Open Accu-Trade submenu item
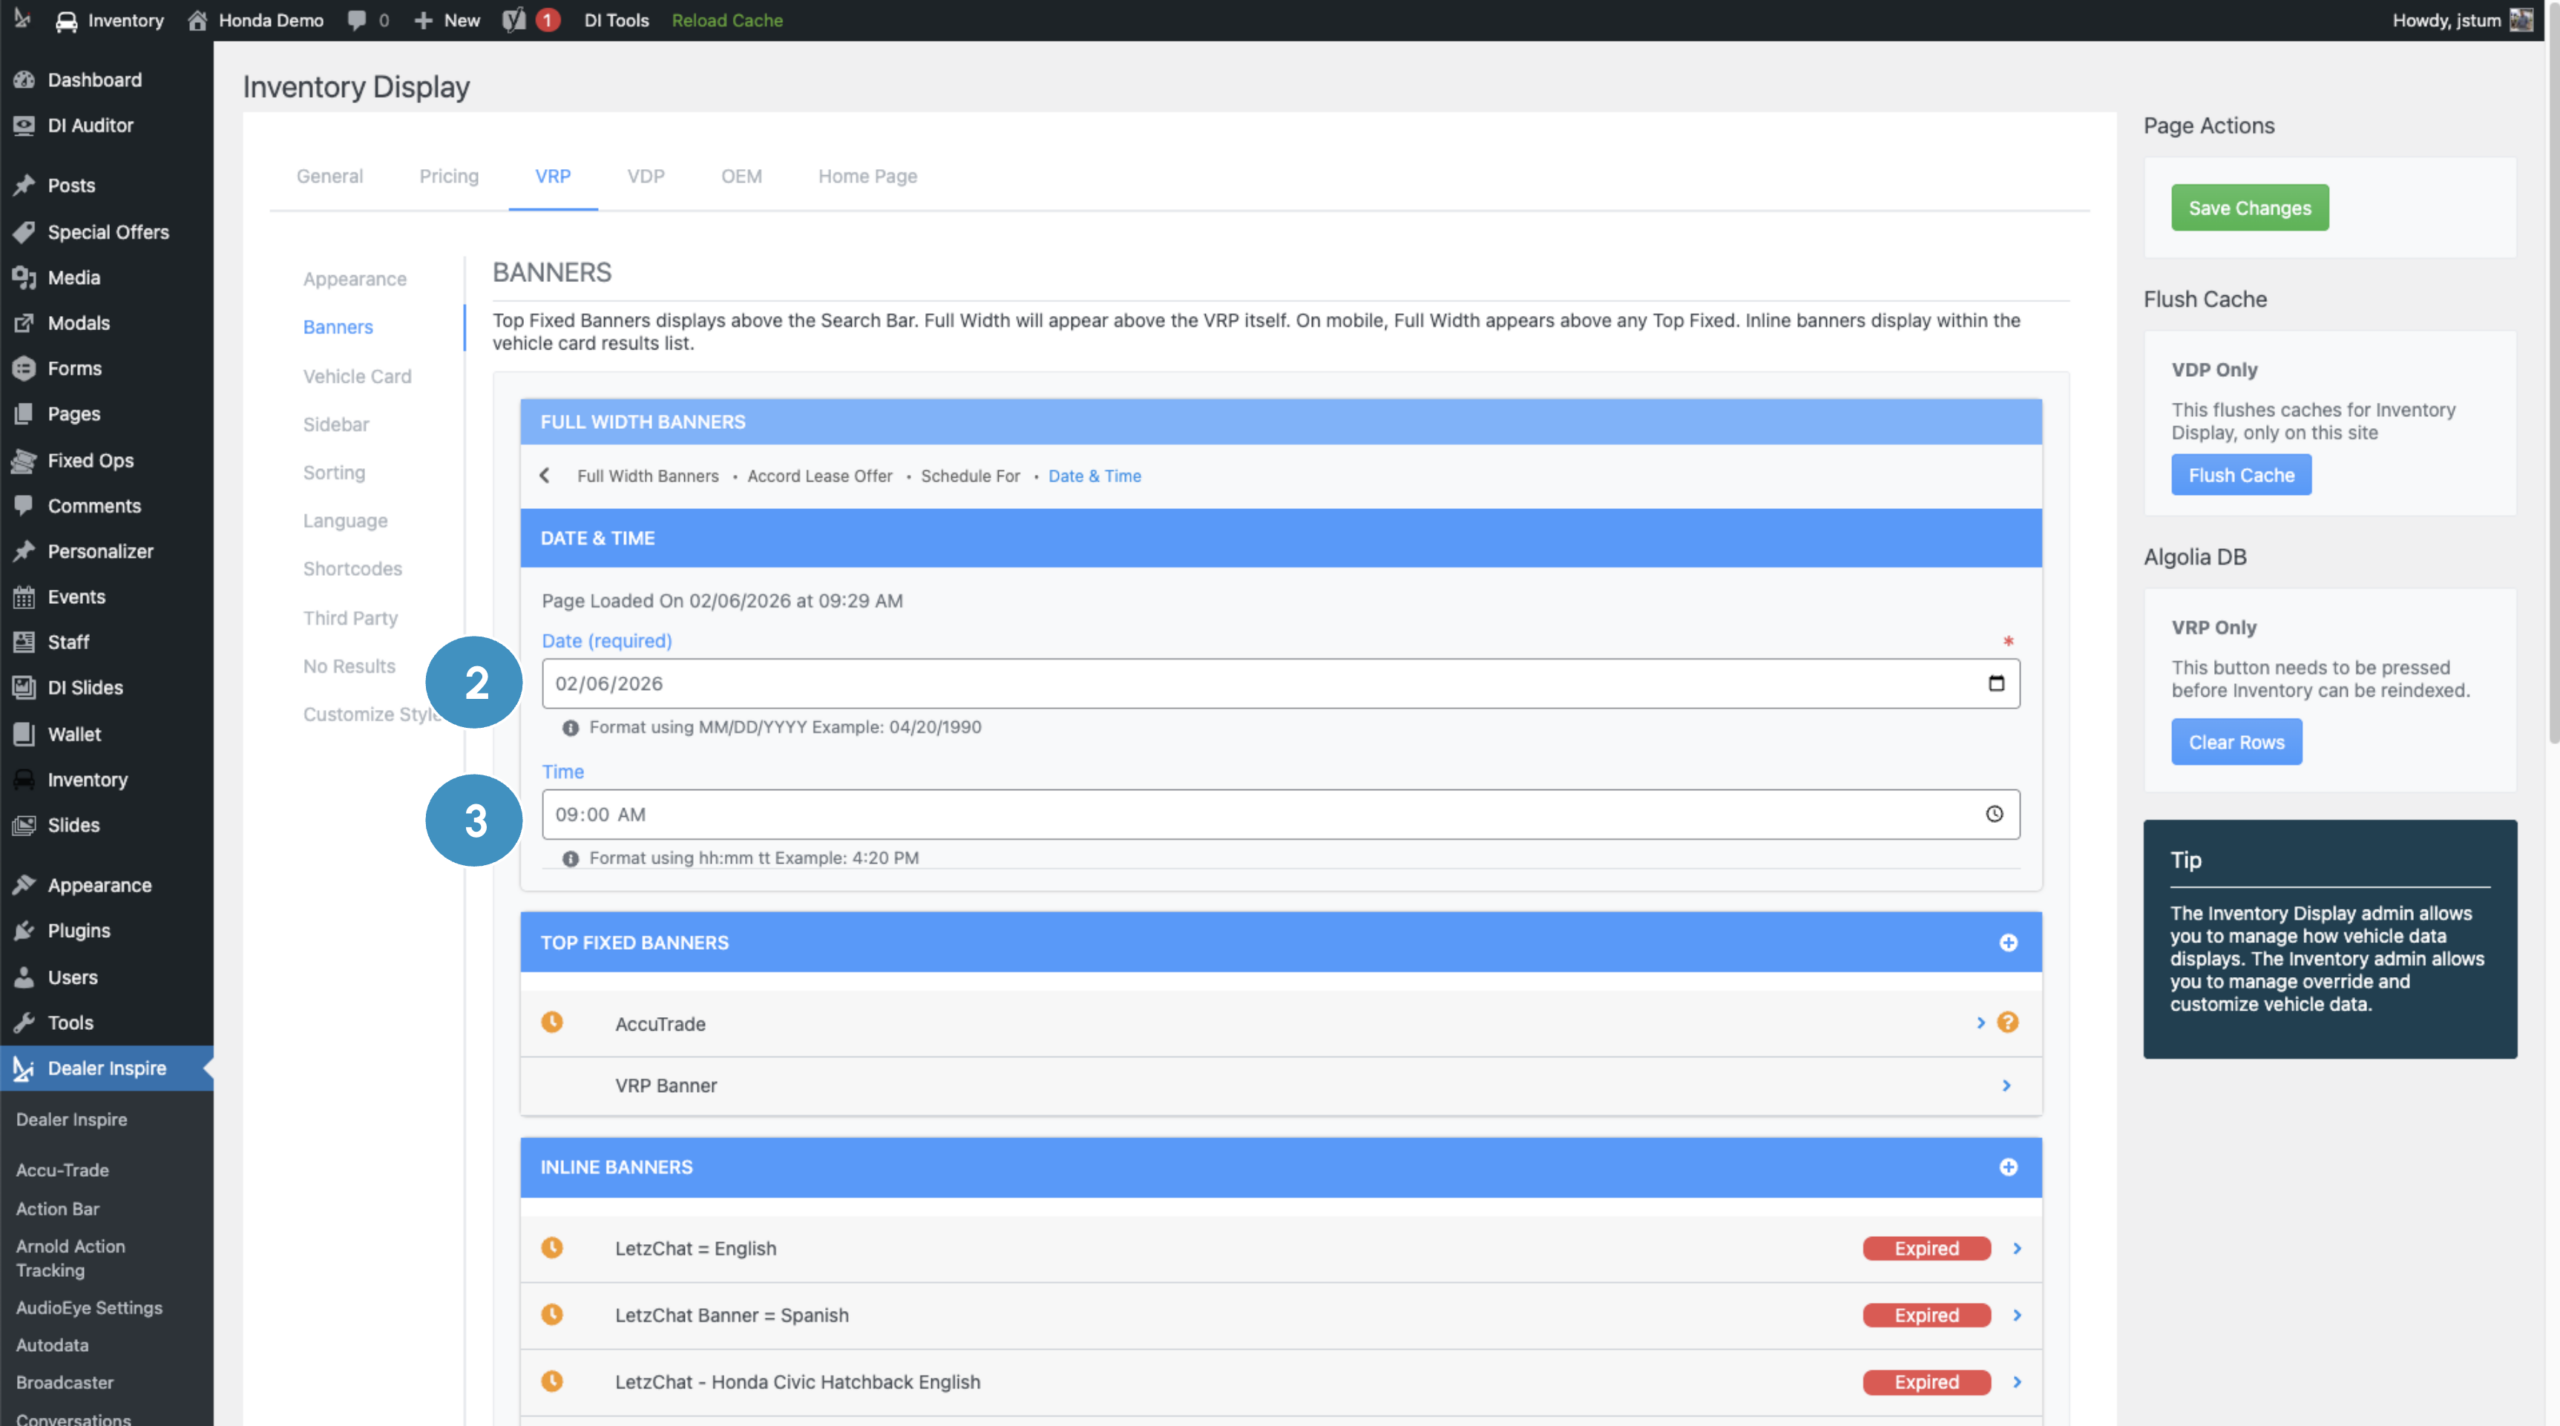The width and height of the screenshot is (2560, 1426). (62, 1170)
